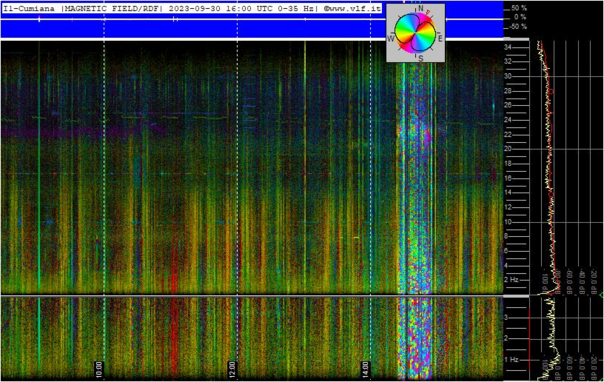Click the 30 frequency tick label
Screen dimensions: 604x382
[x=508, y=76]
